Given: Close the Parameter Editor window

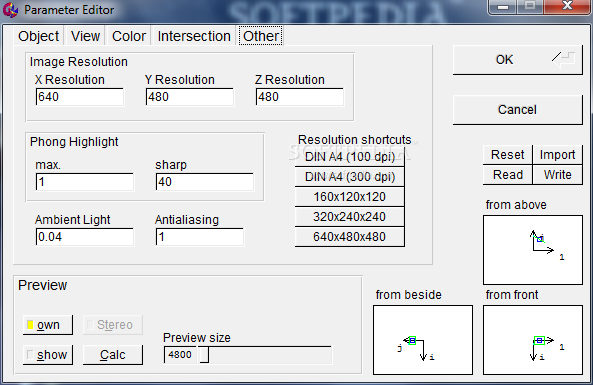Looking at the screenshot, I should (x=568, y=6).
